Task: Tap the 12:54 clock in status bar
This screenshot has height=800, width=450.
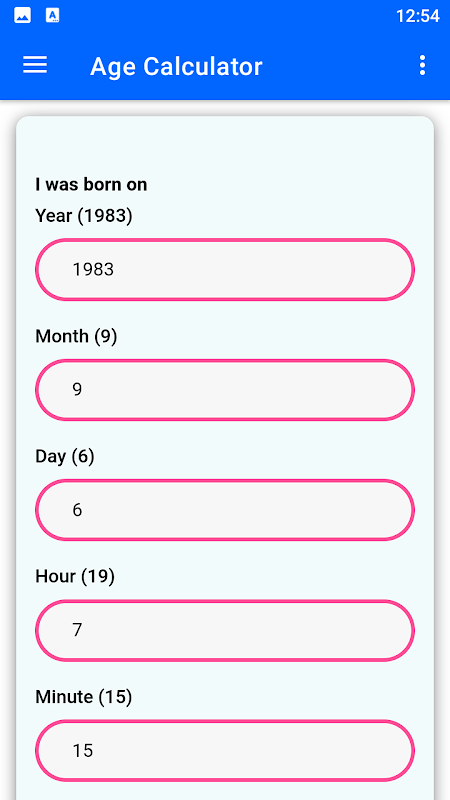Action: click(x=417, y=16)
